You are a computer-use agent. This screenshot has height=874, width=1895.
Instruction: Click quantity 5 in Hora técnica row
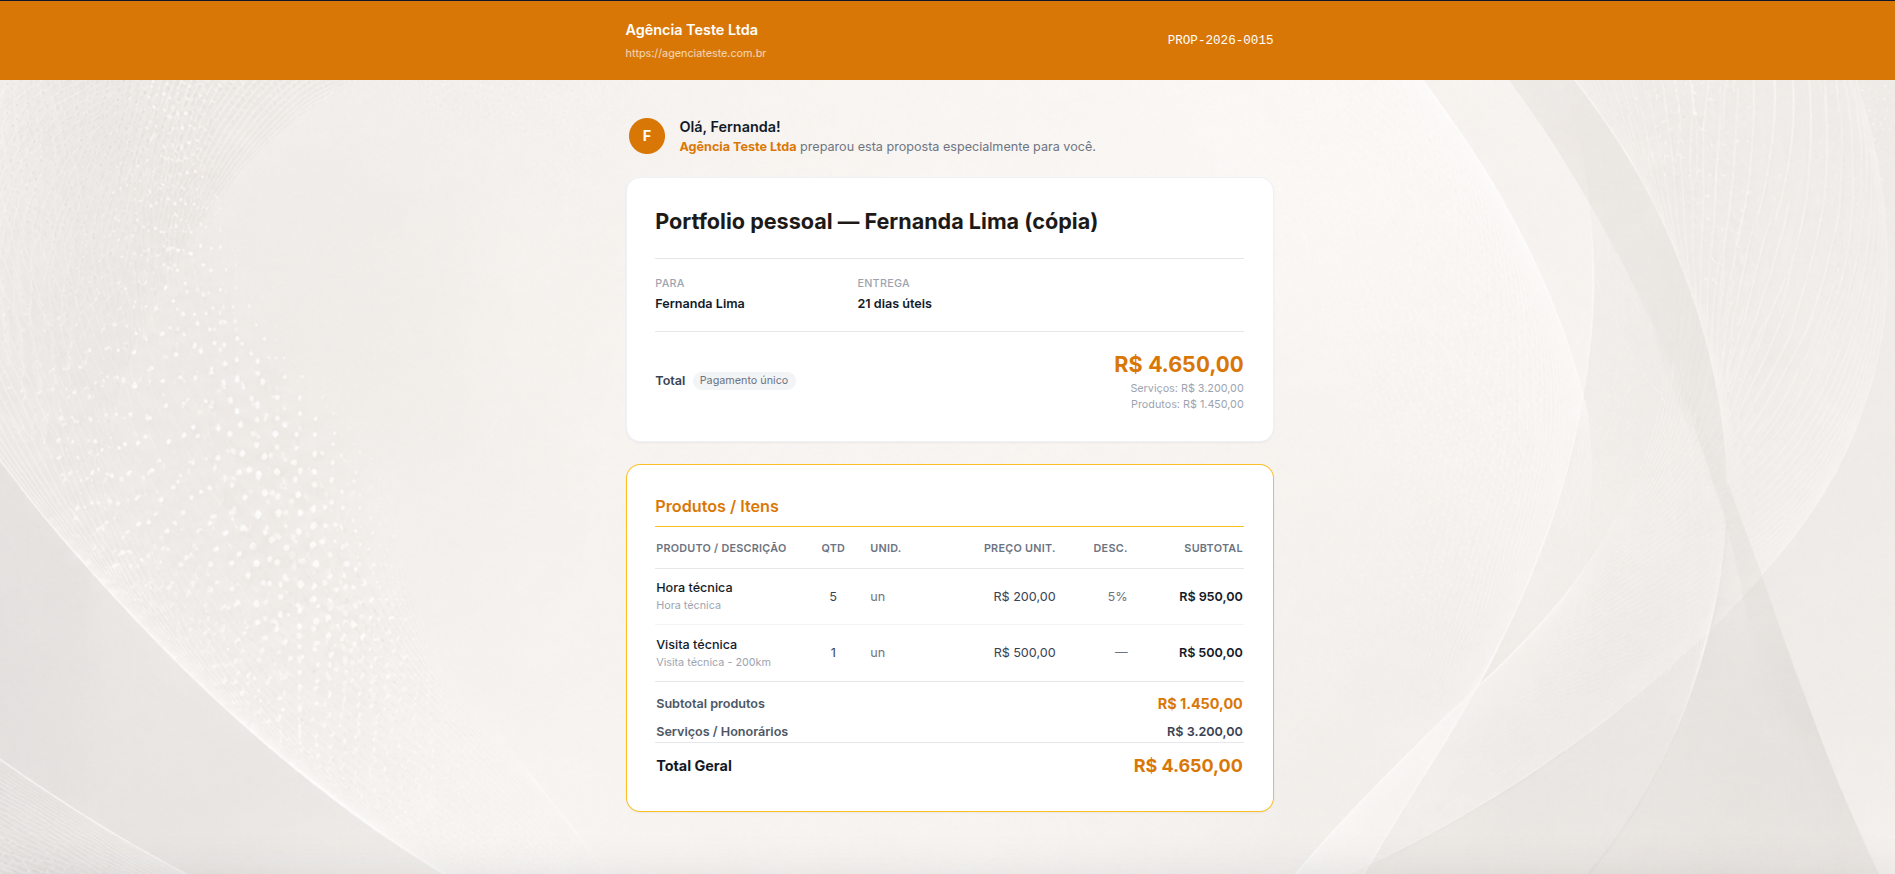tap(833, 597)
